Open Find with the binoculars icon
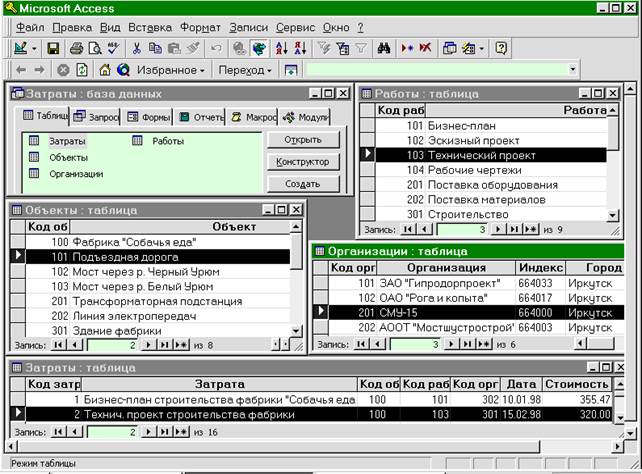The image size is (642, 474). 384,48
